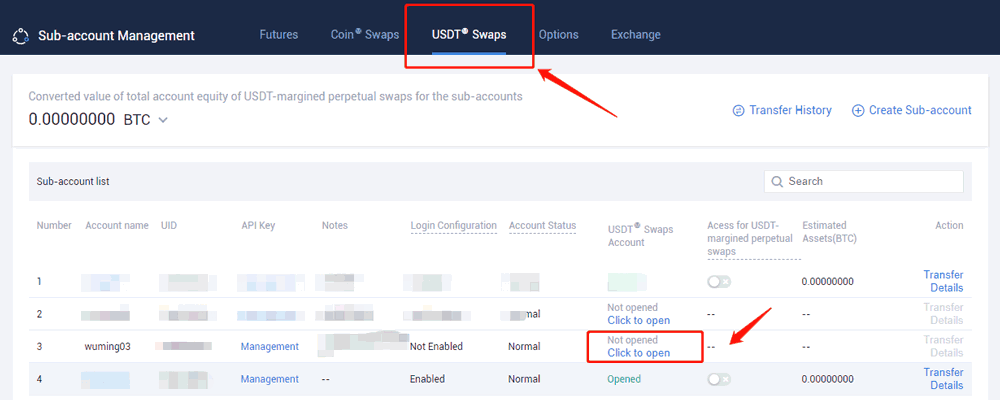Viewport: 1000px width, 400px height.
Task: Focus the sub-account Search field
Action: pyautogui.click(x=864, y=182)
